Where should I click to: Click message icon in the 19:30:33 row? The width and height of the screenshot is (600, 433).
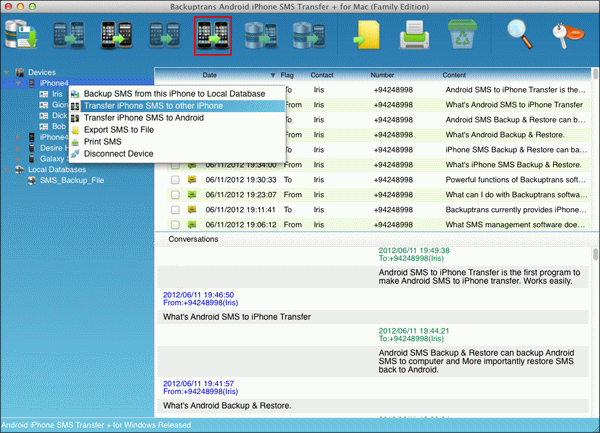[x=192, y=179]
